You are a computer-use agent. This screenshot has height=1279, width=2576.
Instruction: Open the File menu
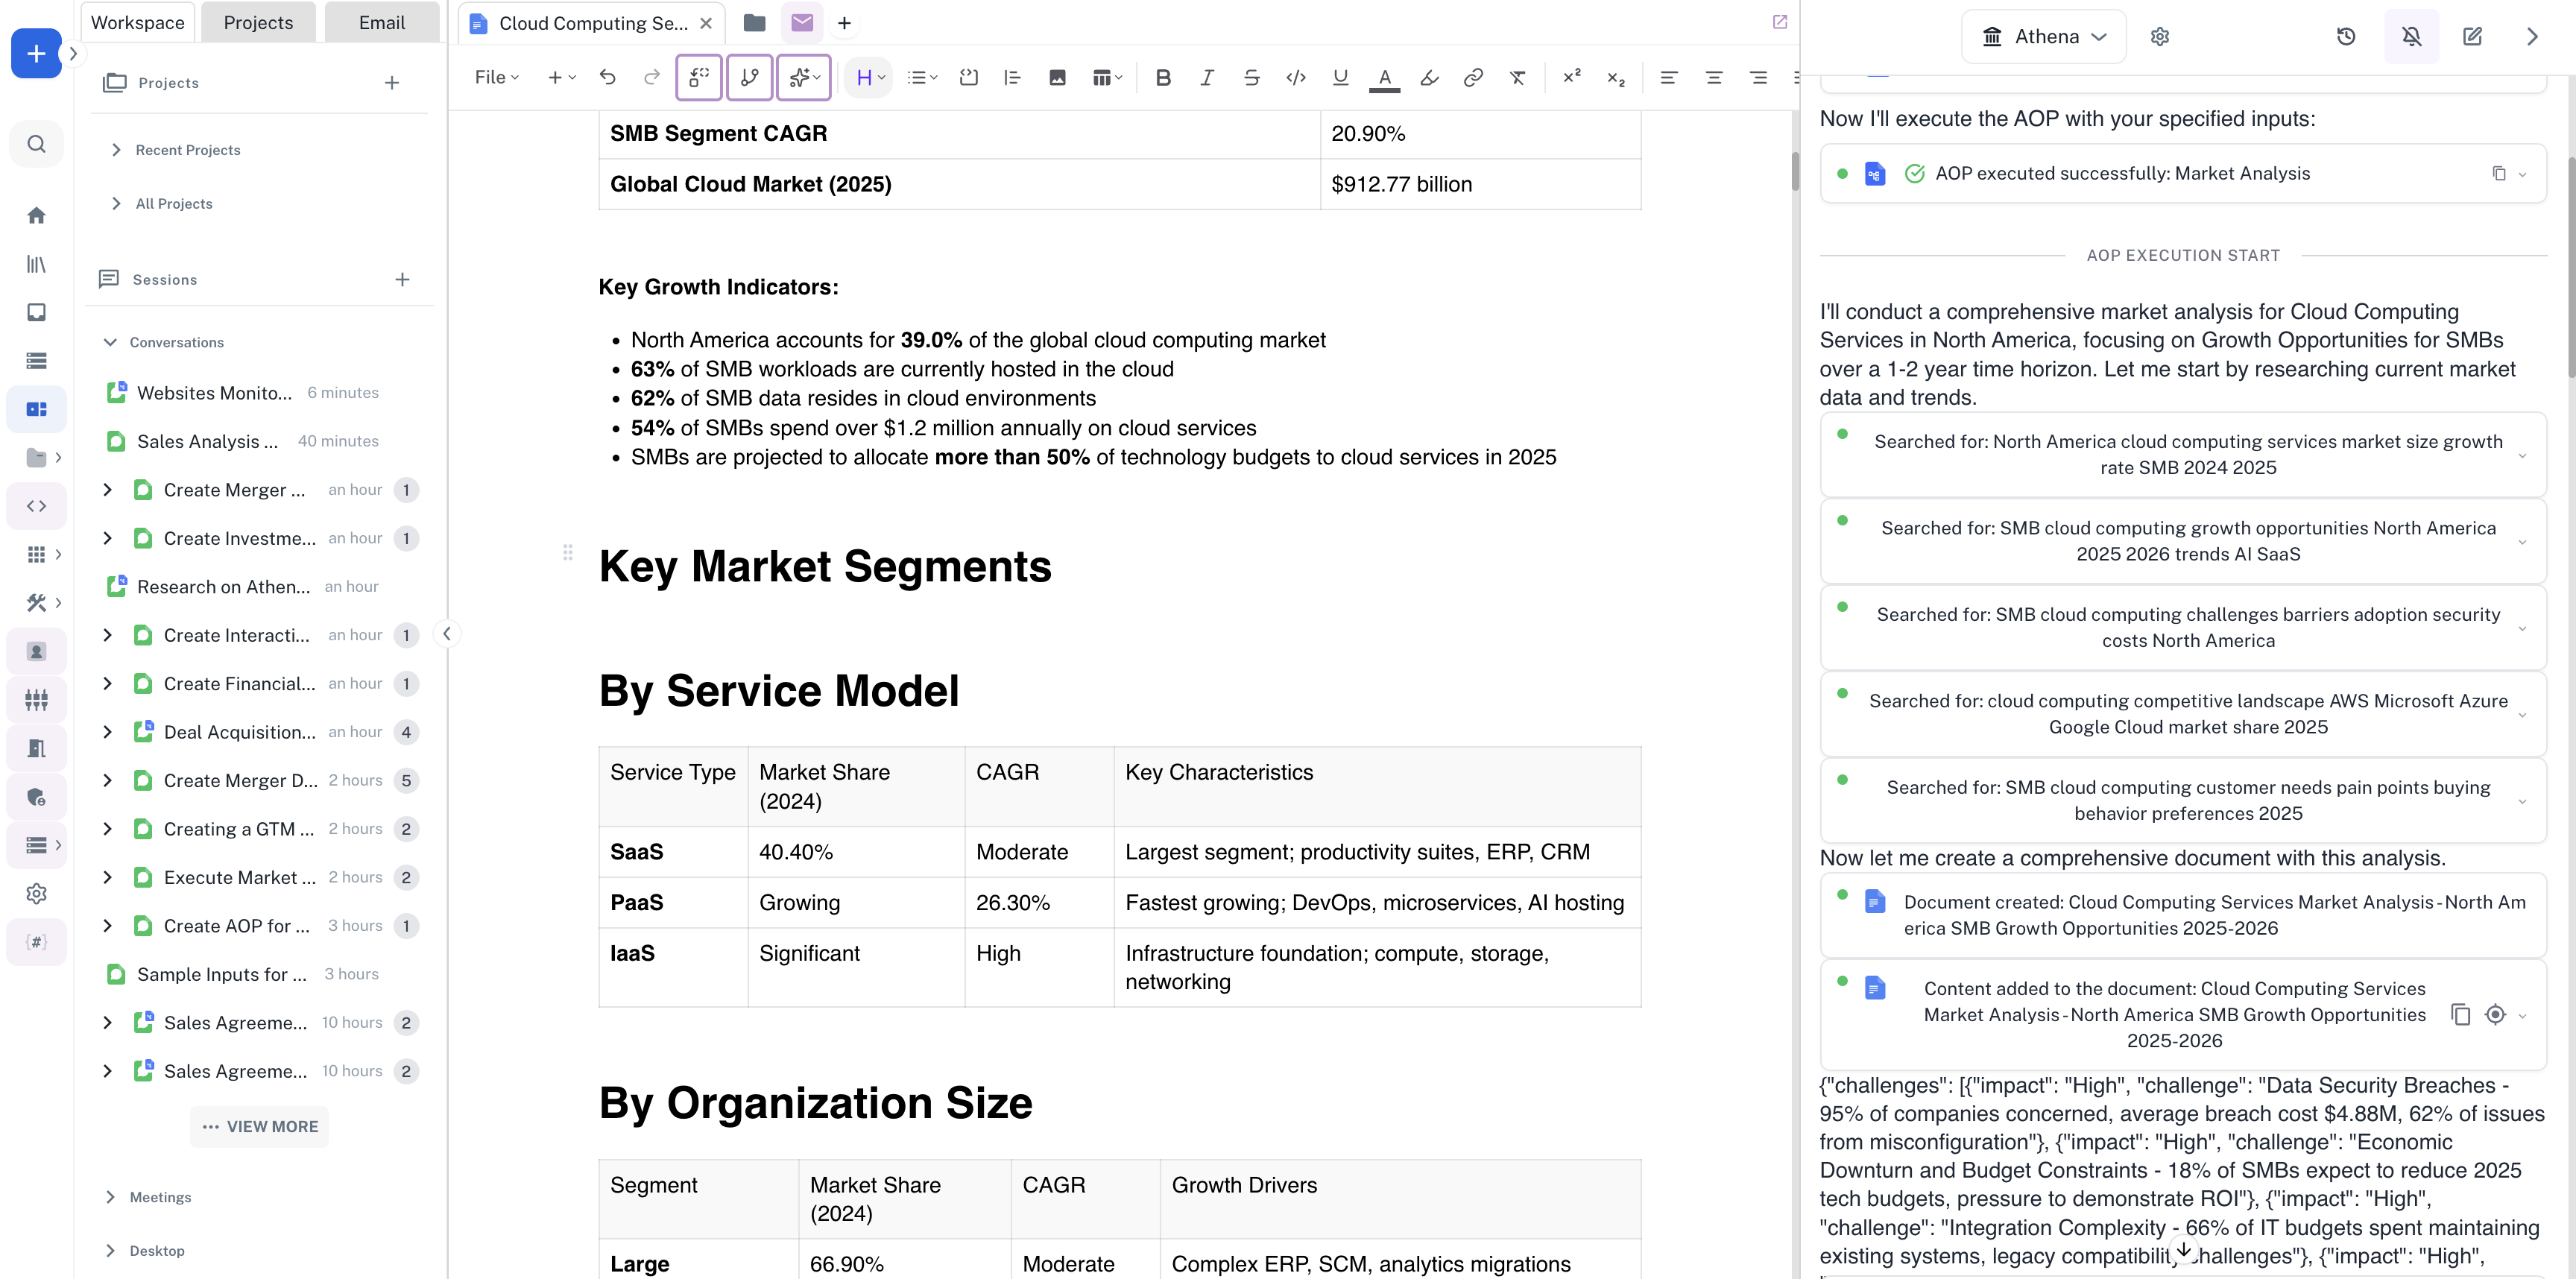496,78
